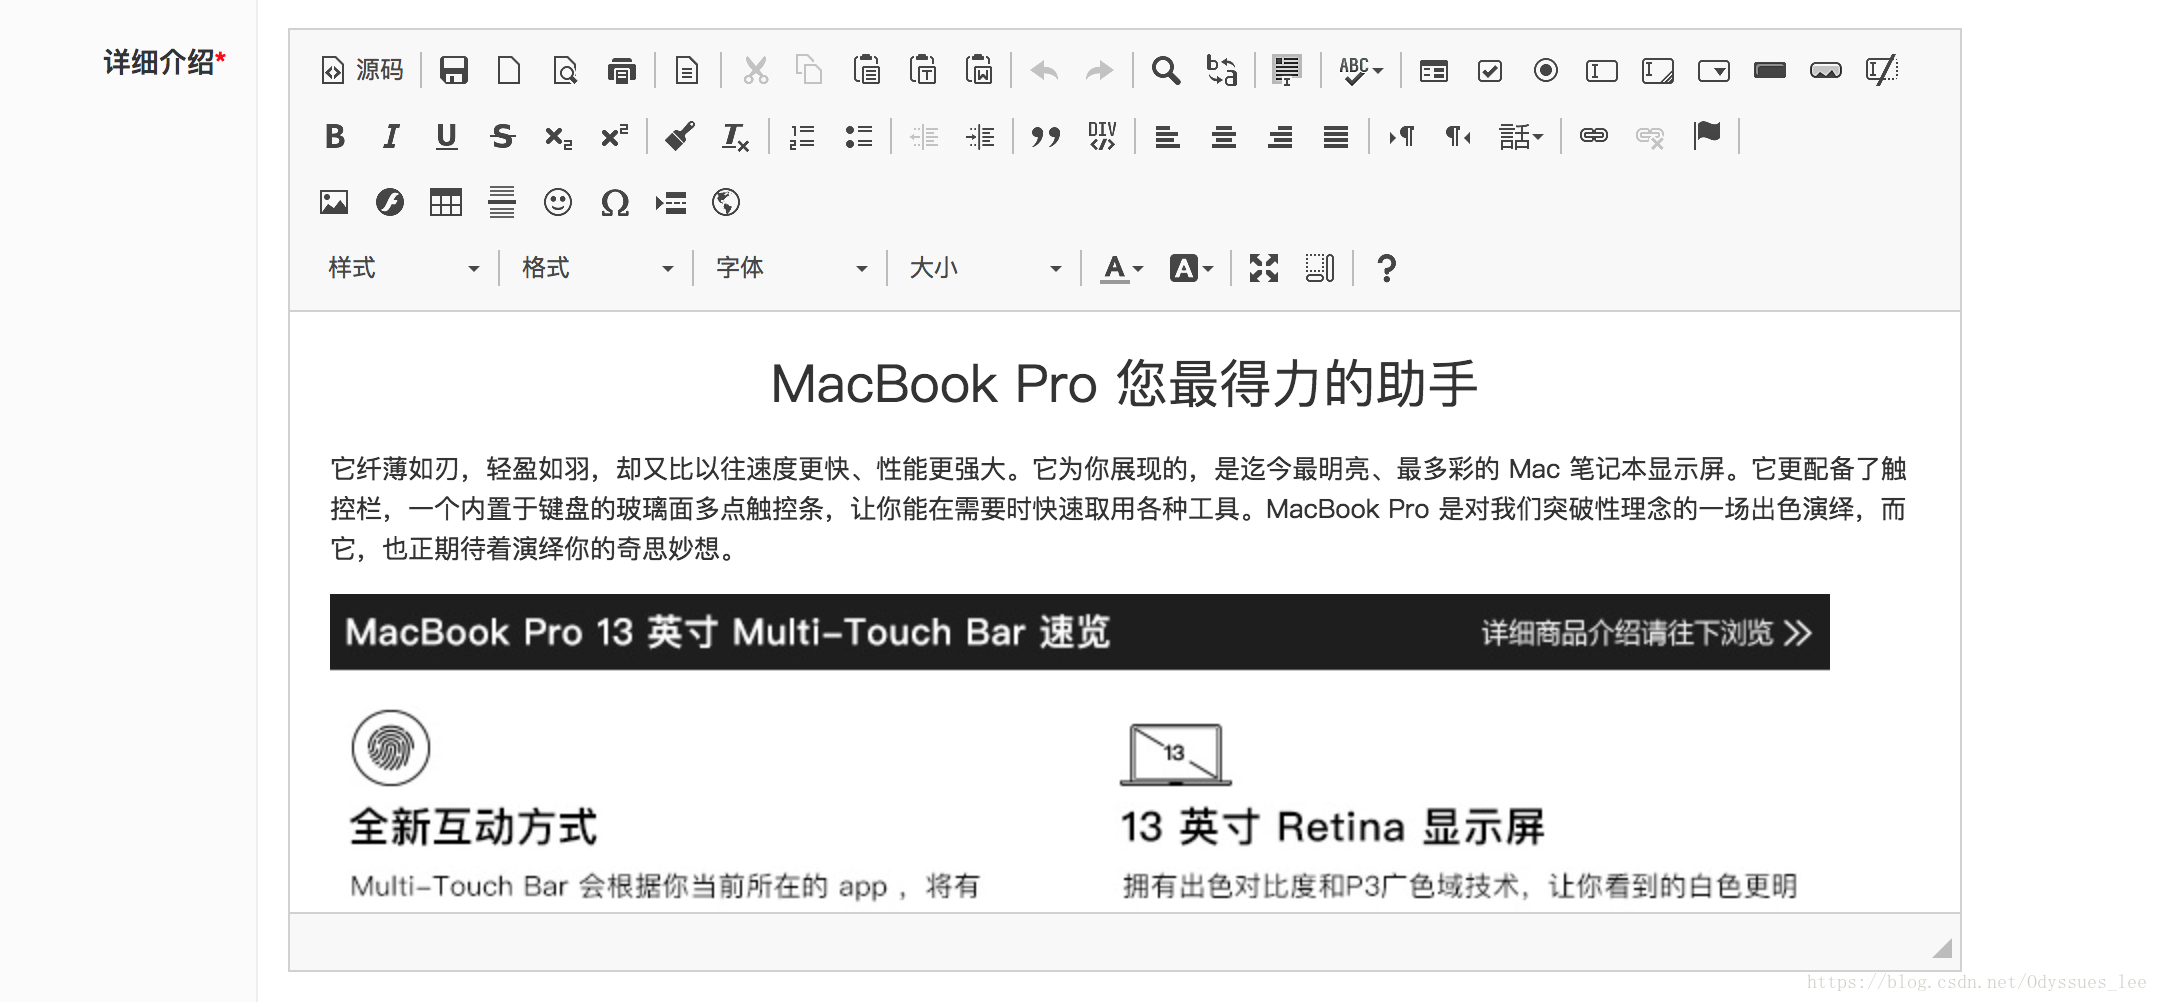Paste from Word icon
The height and width of the screenshot is (1002, 2158).
tap(978, 70)
